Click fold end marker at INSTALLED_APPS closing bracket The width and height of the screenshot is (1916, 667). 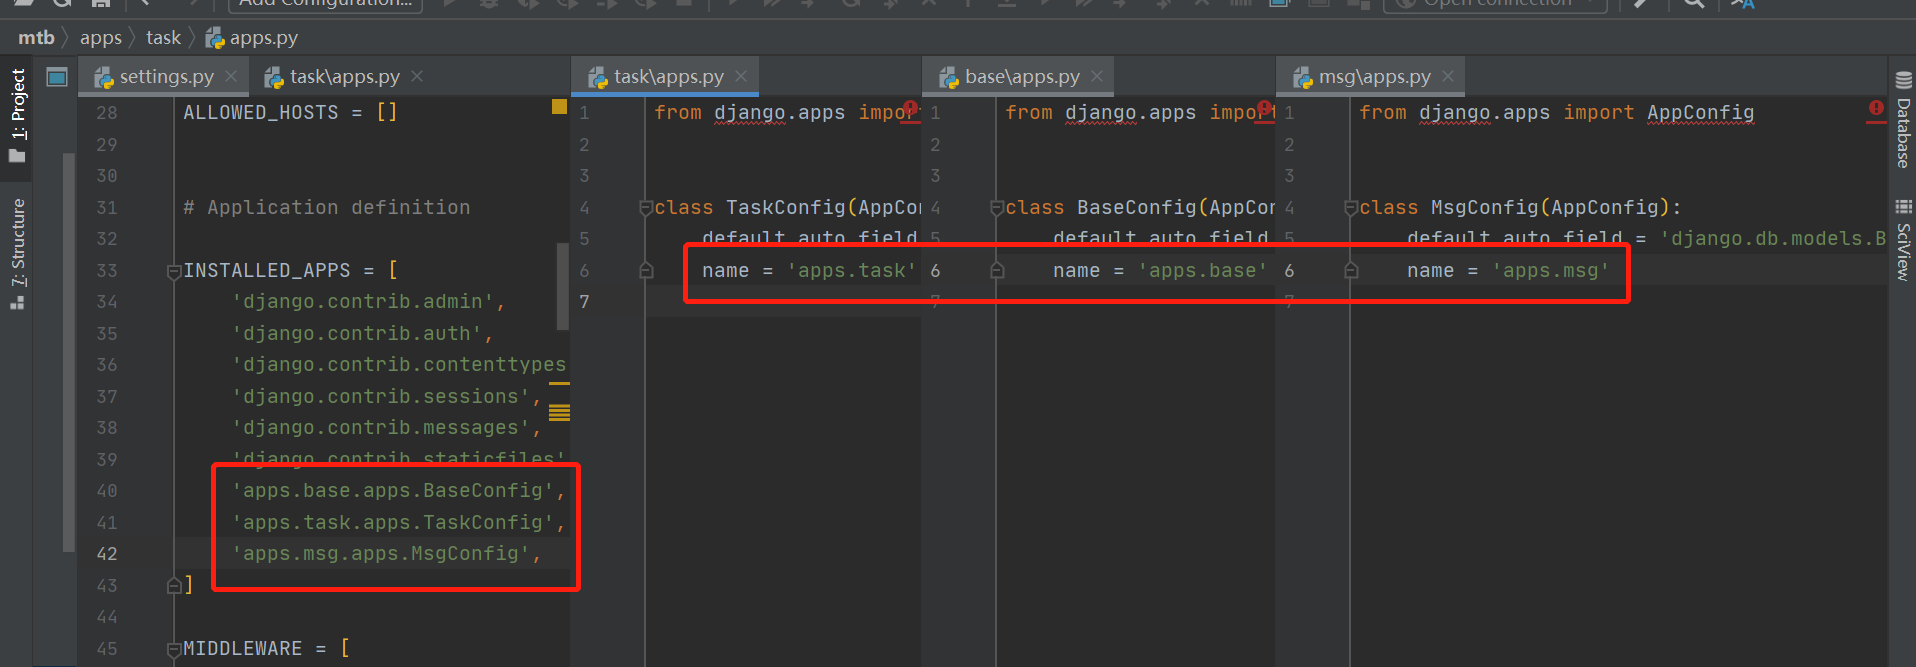coord(174,586)
